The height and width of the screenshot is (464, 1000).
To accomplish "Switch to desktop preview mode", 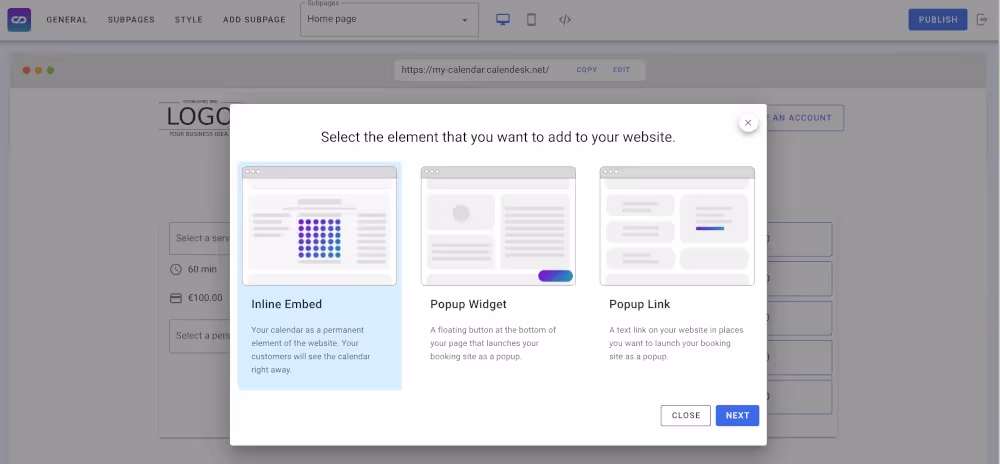I will click(503, 20).
